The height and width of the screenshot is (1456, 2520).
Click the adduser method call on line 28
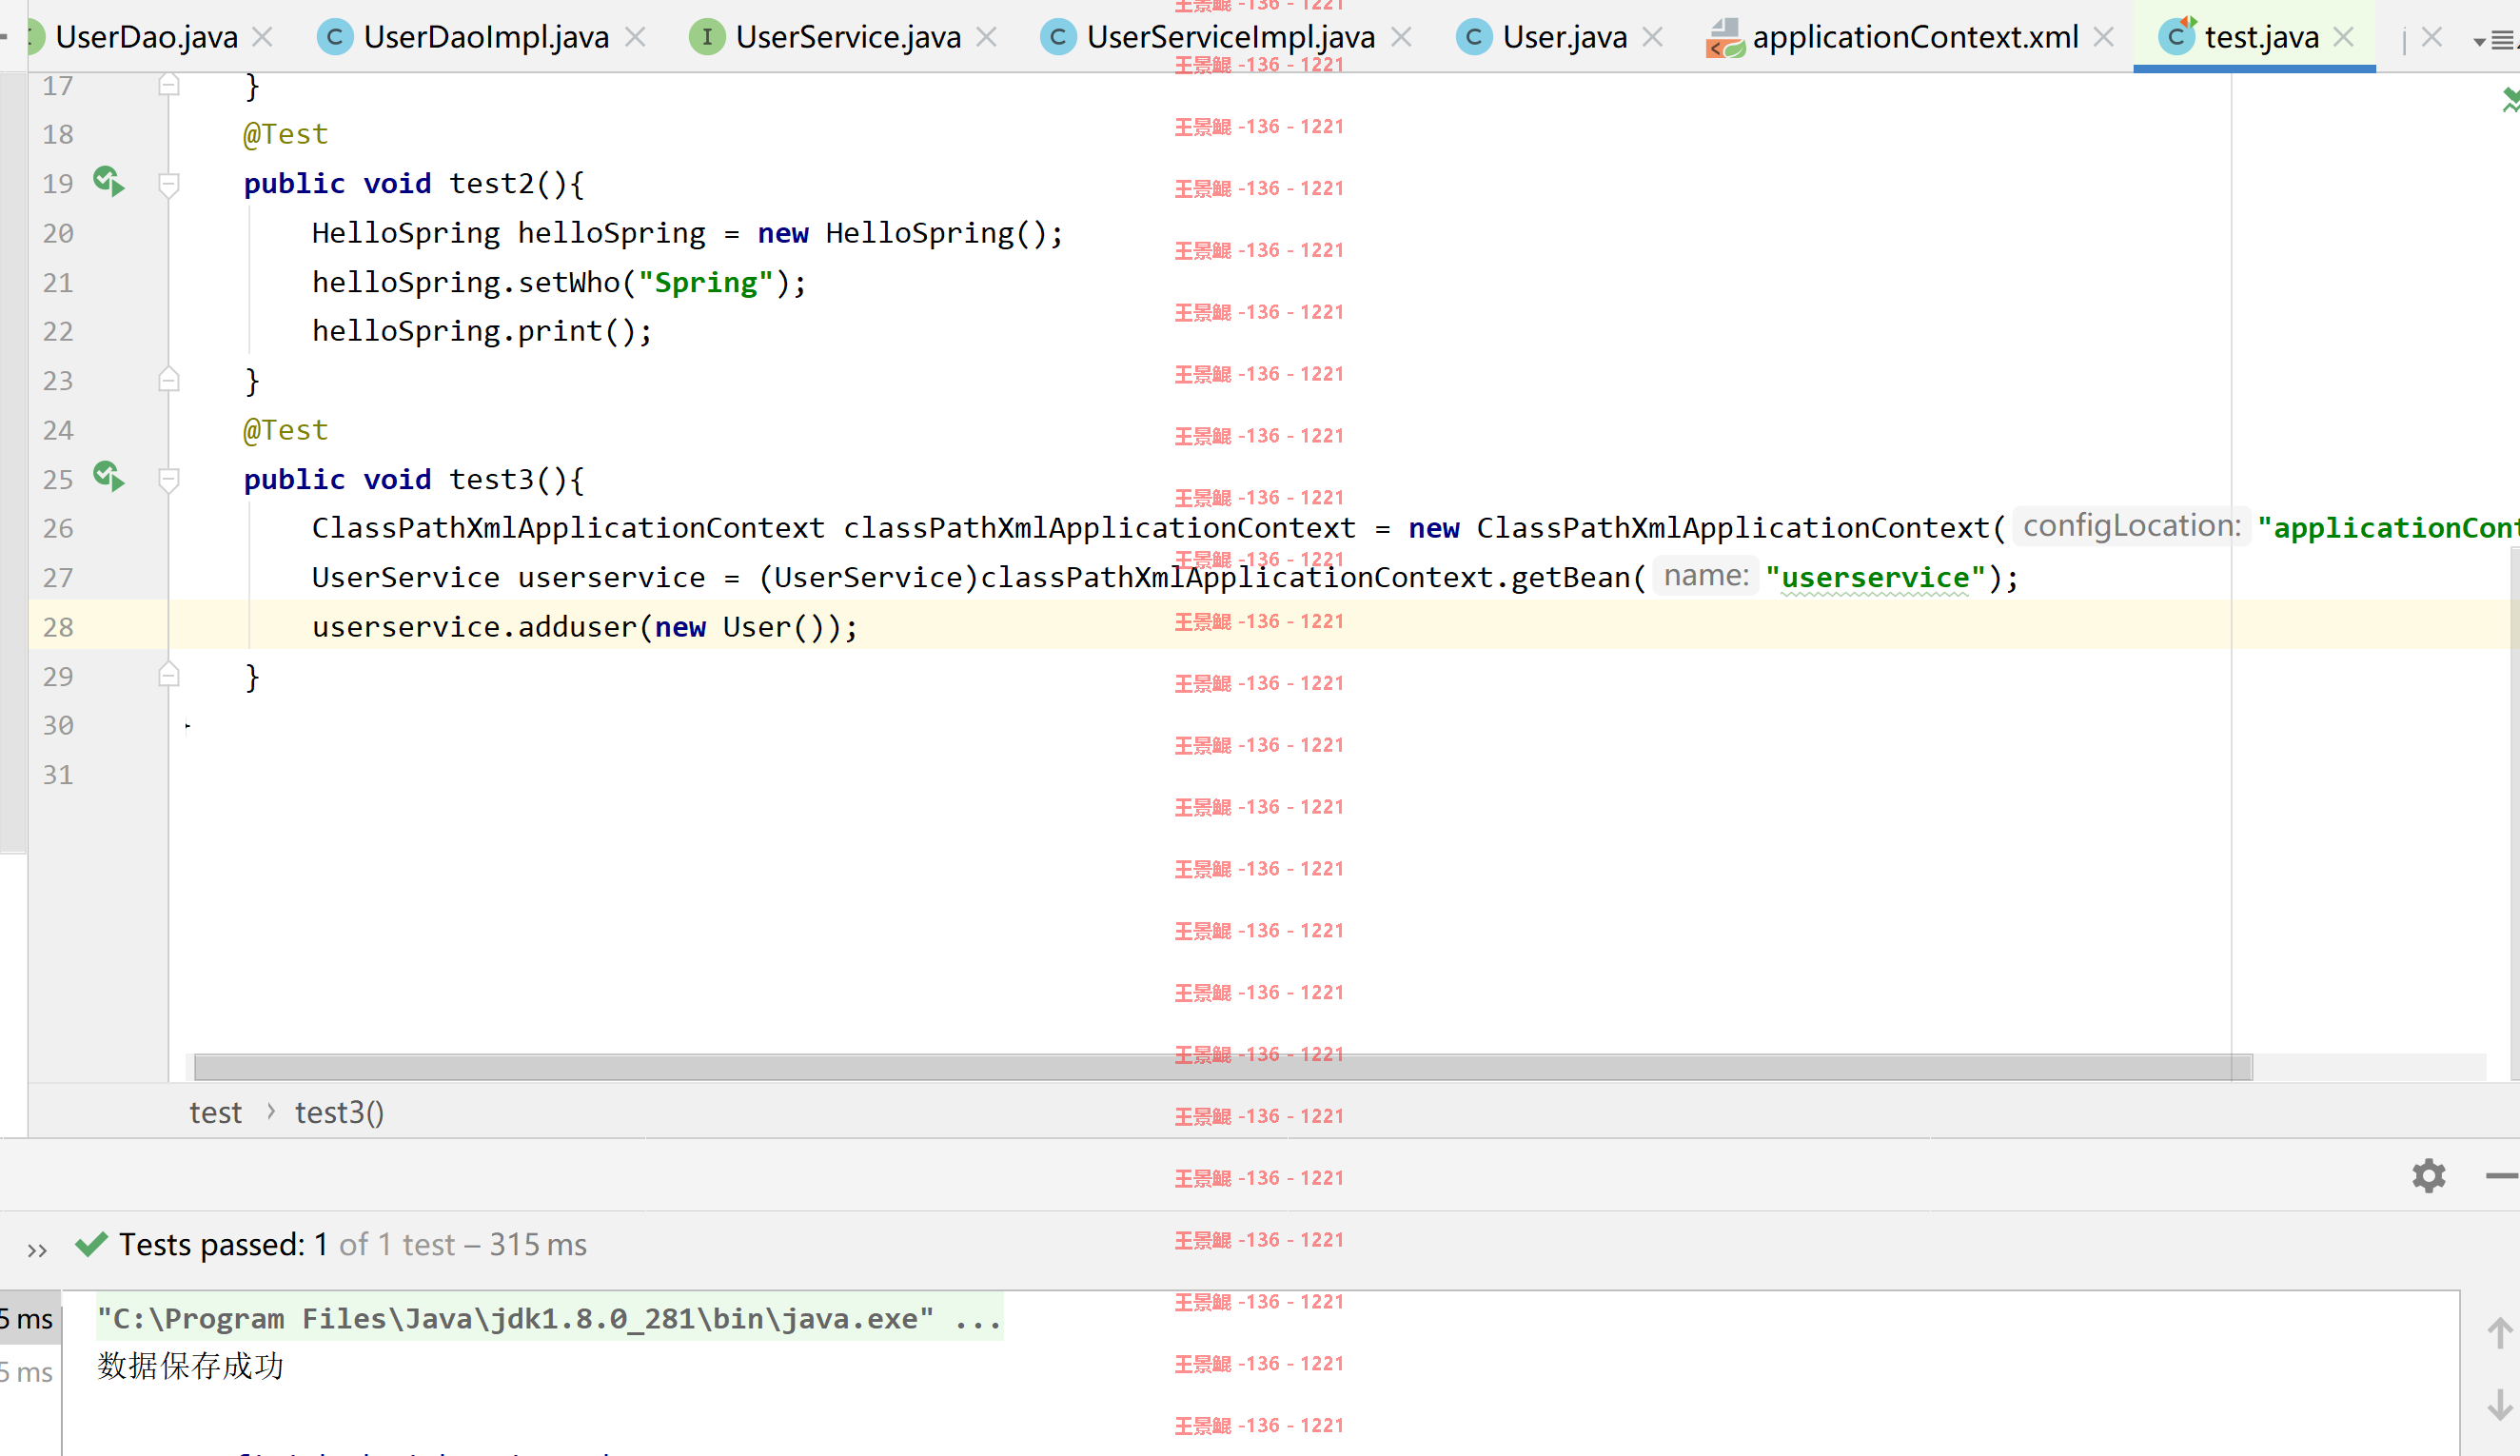pos(577,627)
